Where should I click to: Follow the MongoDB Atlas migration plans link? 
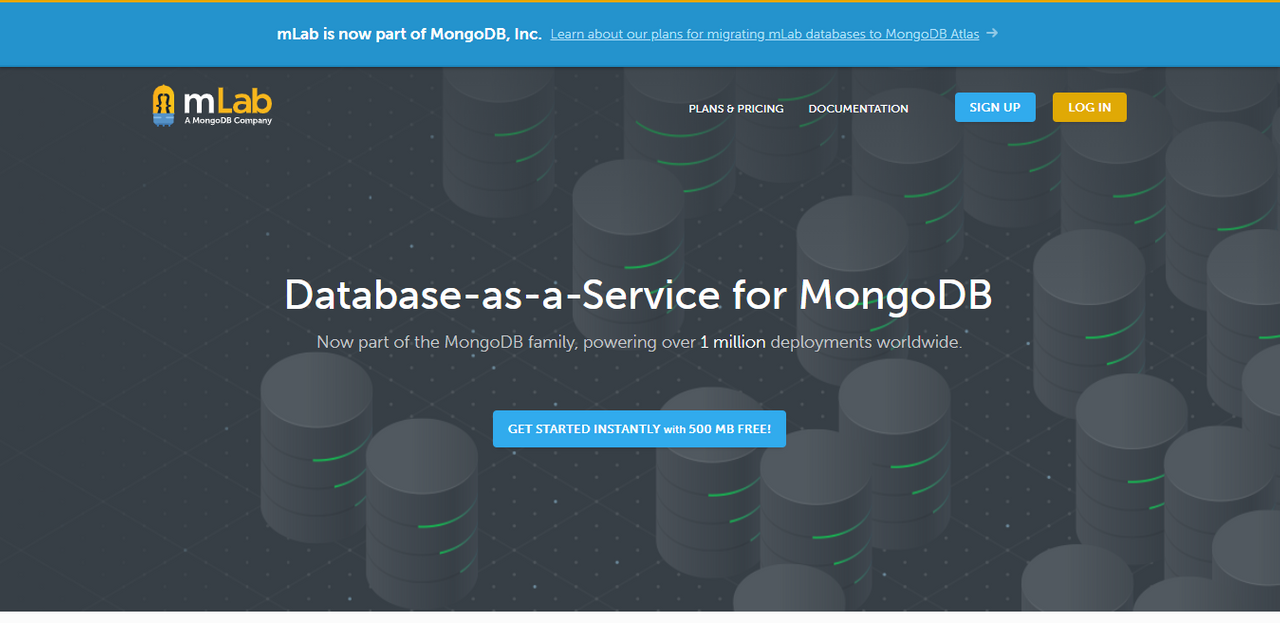[765, 34]
